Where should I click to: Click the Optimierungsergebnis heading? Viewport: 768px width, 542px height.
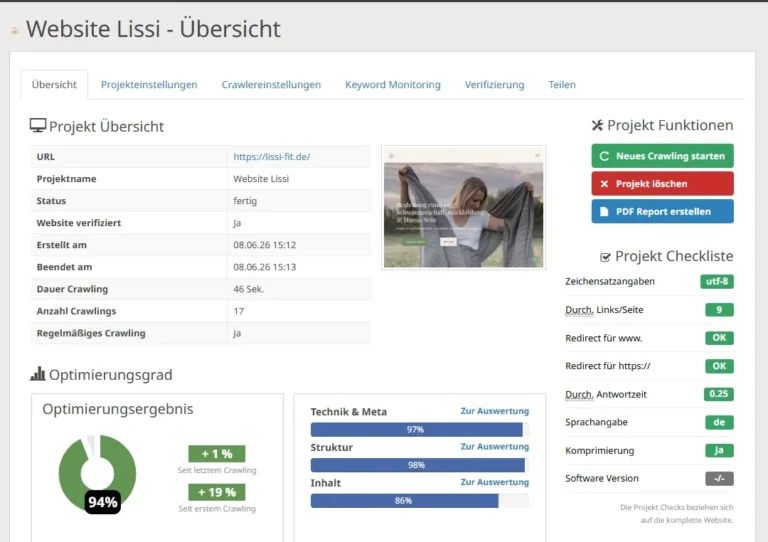click(118, 409)
